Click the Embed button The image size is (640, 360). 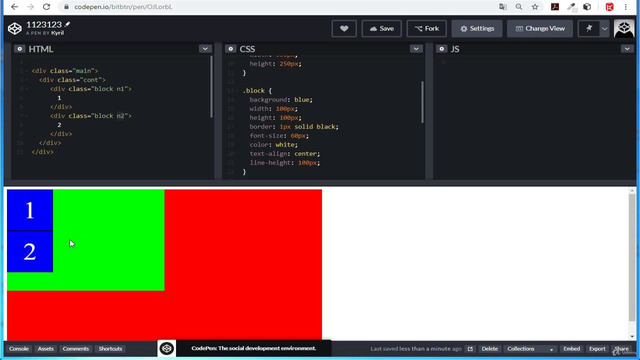pos(571,349)
